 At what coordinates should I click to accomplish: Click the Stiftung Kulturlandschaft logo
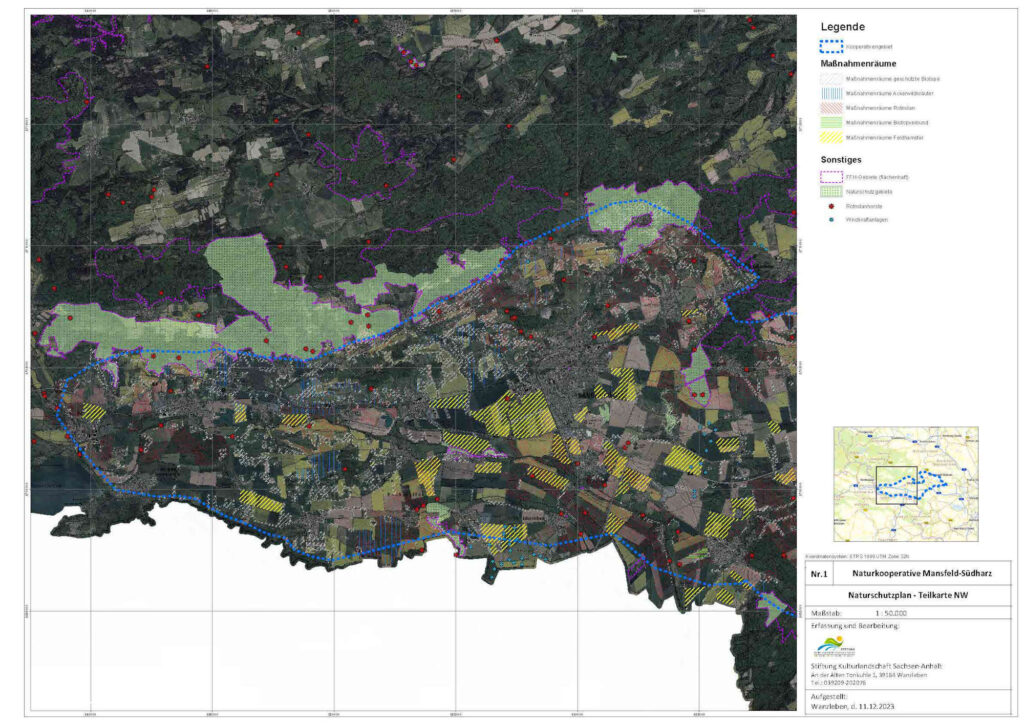pos(832,646)
